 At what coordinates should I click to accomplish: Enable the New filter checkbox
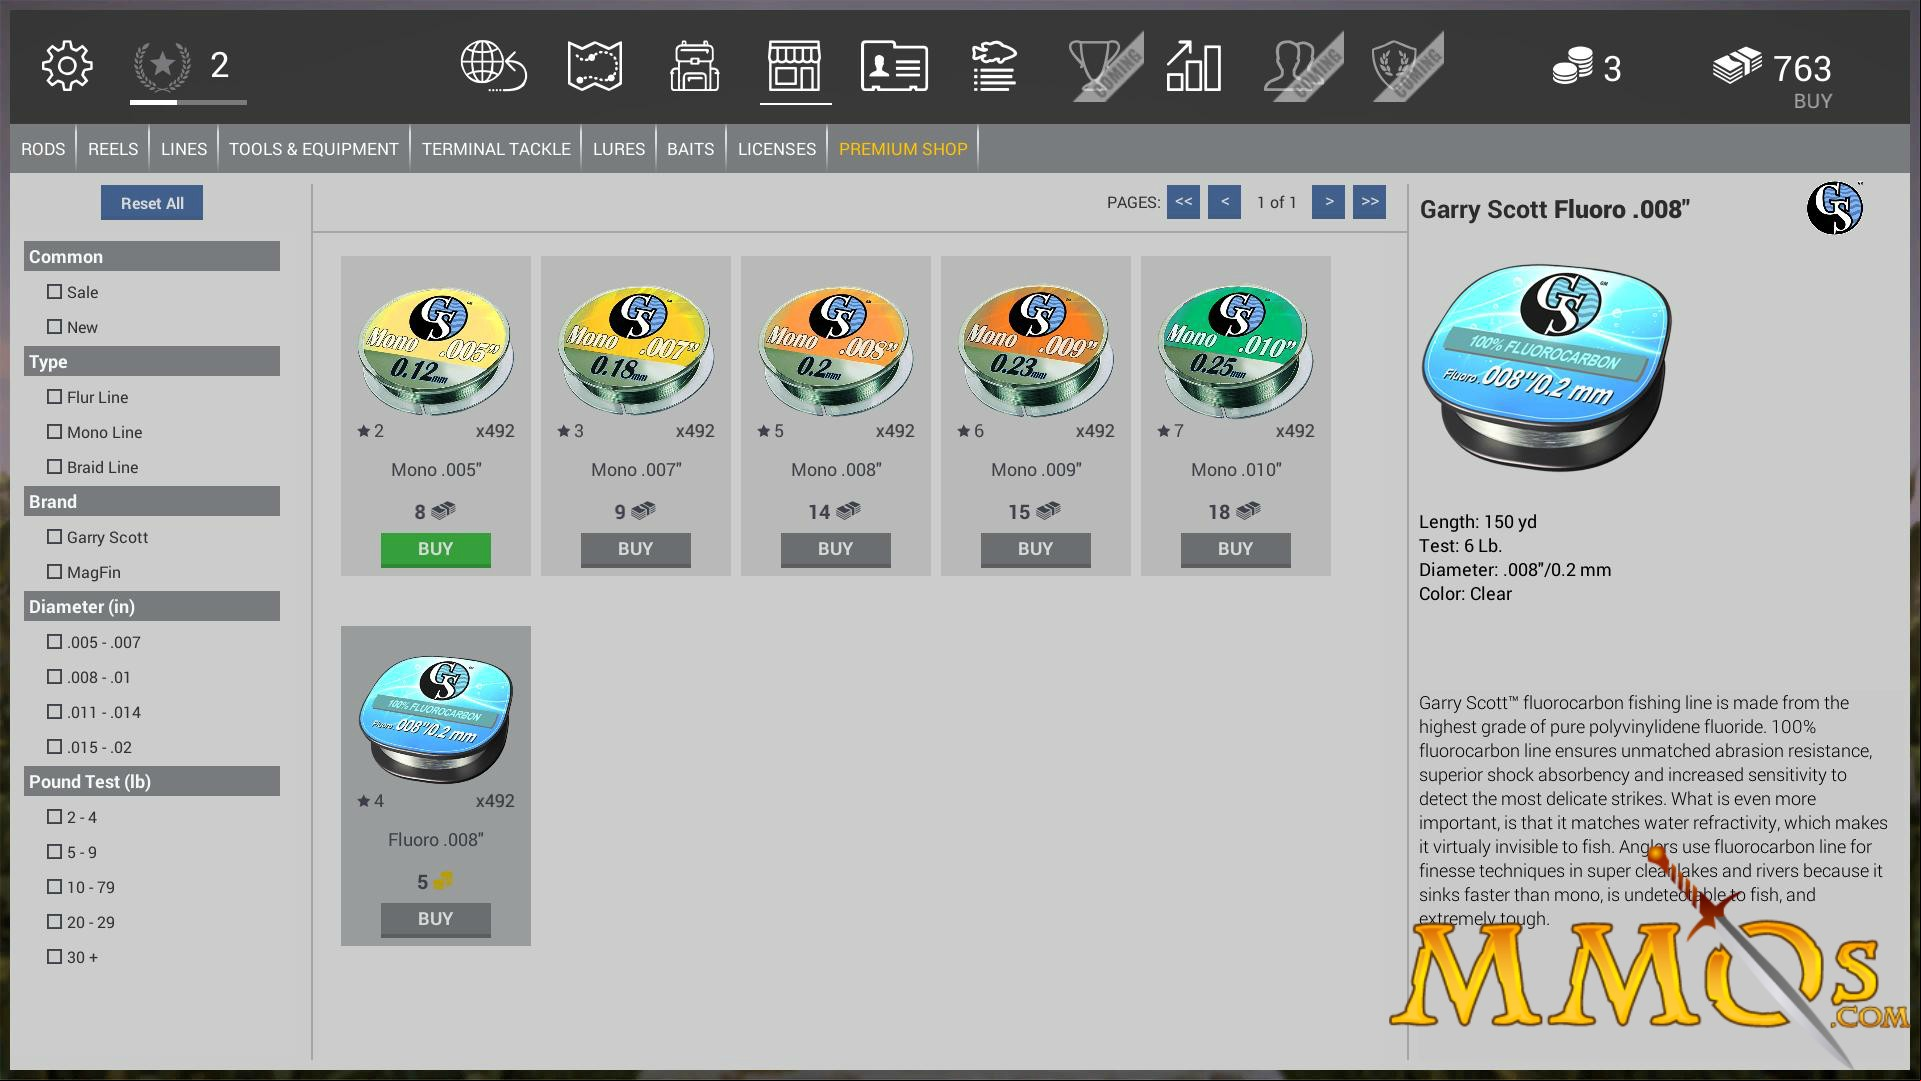55,327
